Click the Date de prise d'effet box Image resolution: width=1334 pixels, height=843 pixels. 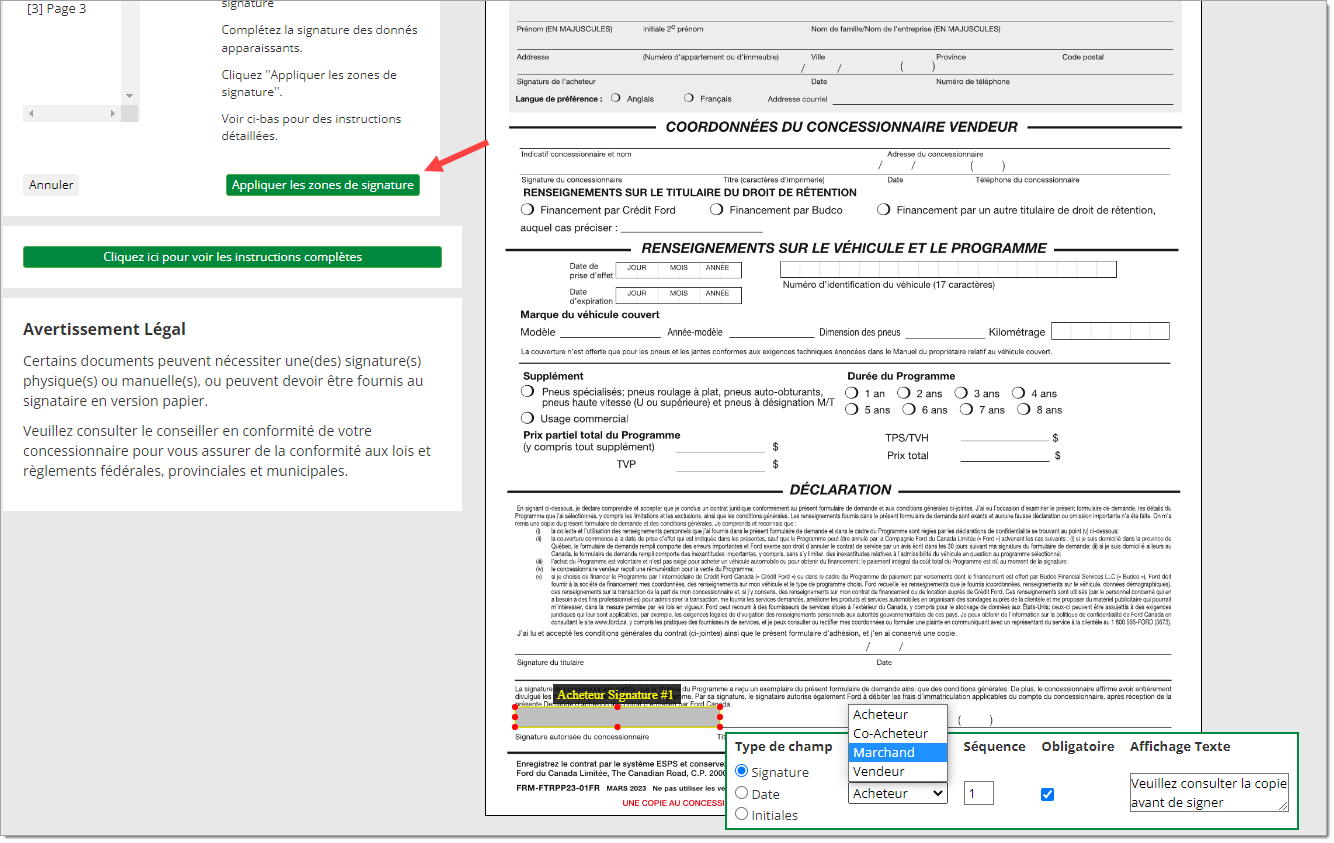coord(678,269)
